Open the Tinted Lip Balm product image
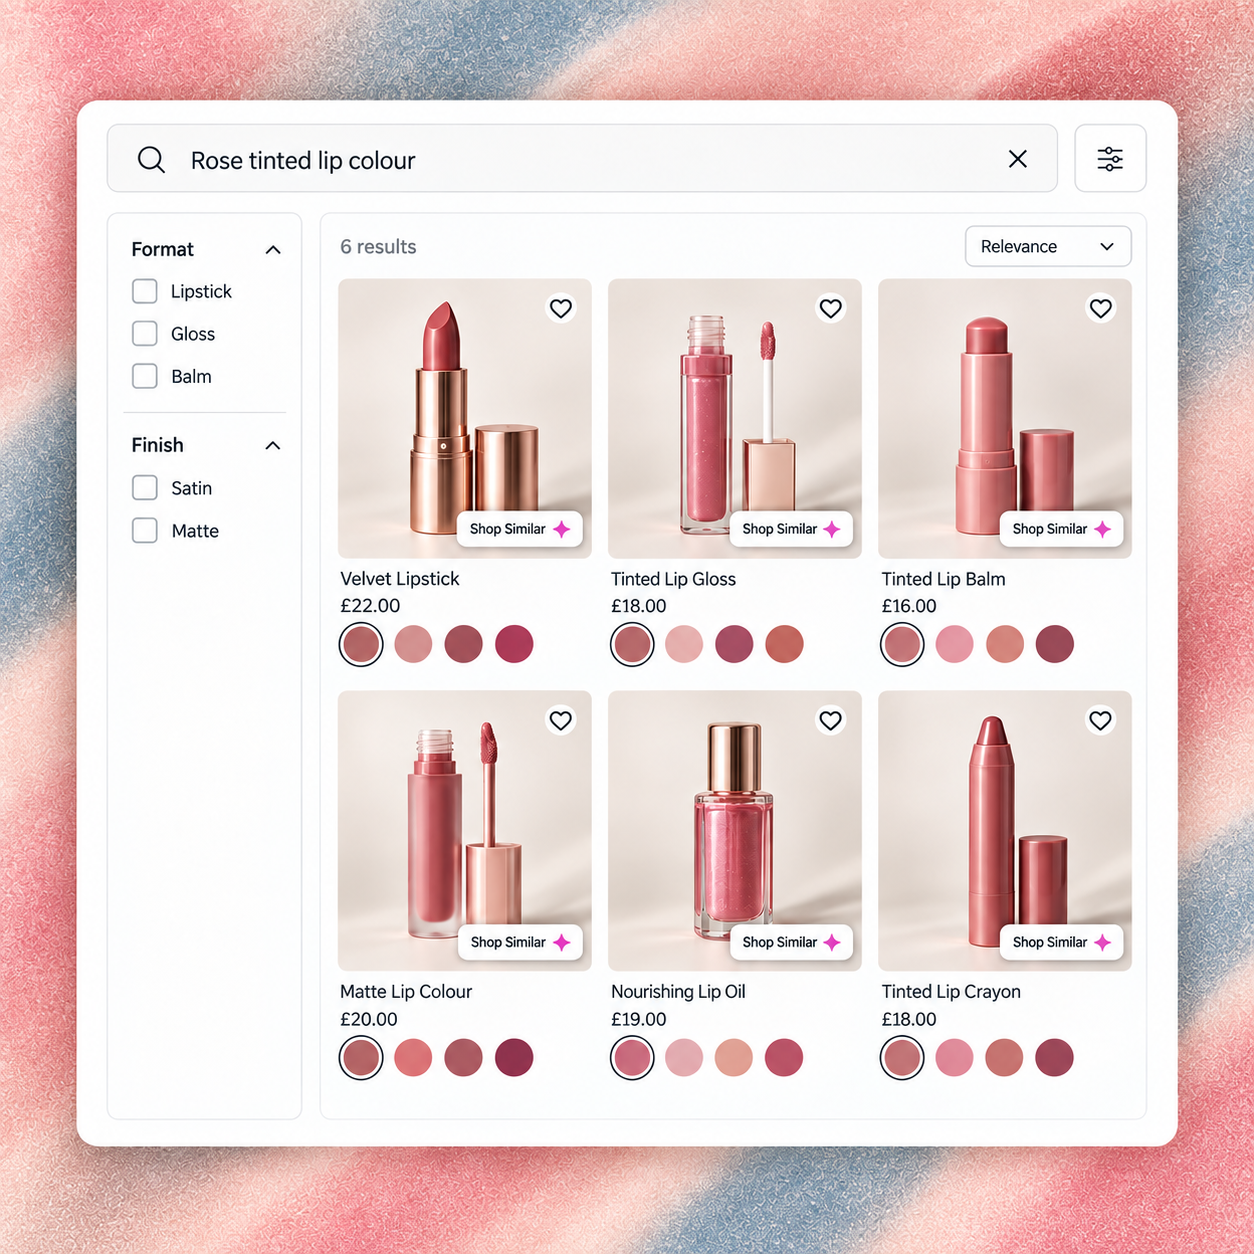The width and height of the screenshot is (1254, 1254). click(1005, 418)
